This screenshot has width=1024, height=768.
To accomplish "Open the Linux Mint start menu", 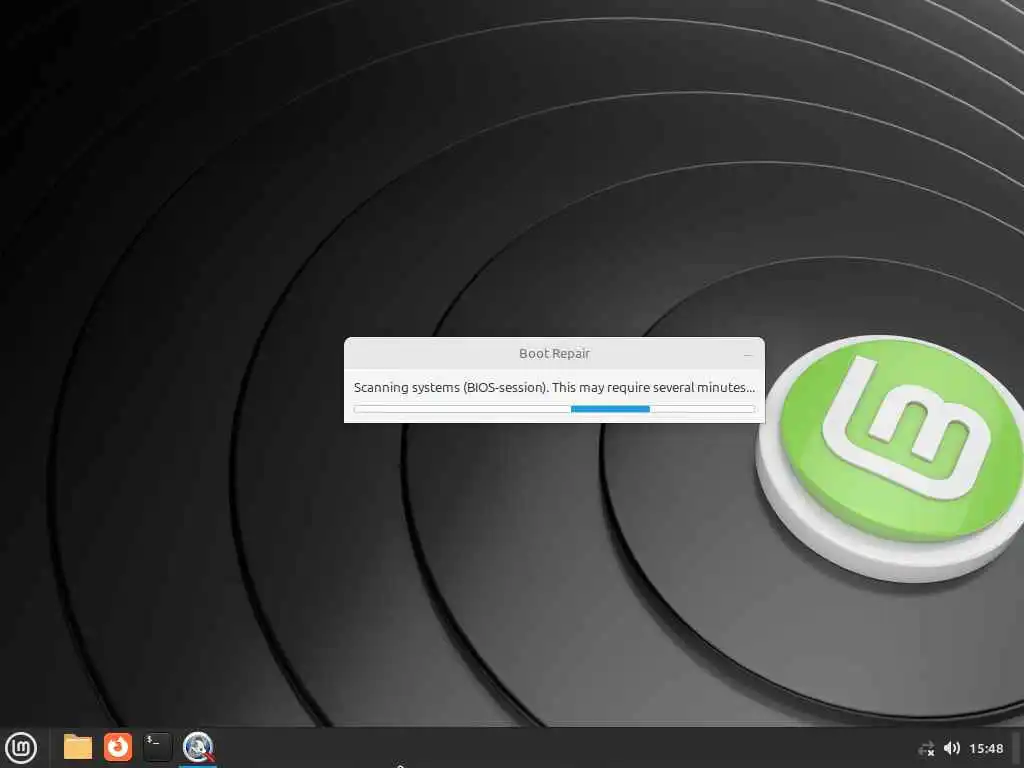I will (21, 747).
